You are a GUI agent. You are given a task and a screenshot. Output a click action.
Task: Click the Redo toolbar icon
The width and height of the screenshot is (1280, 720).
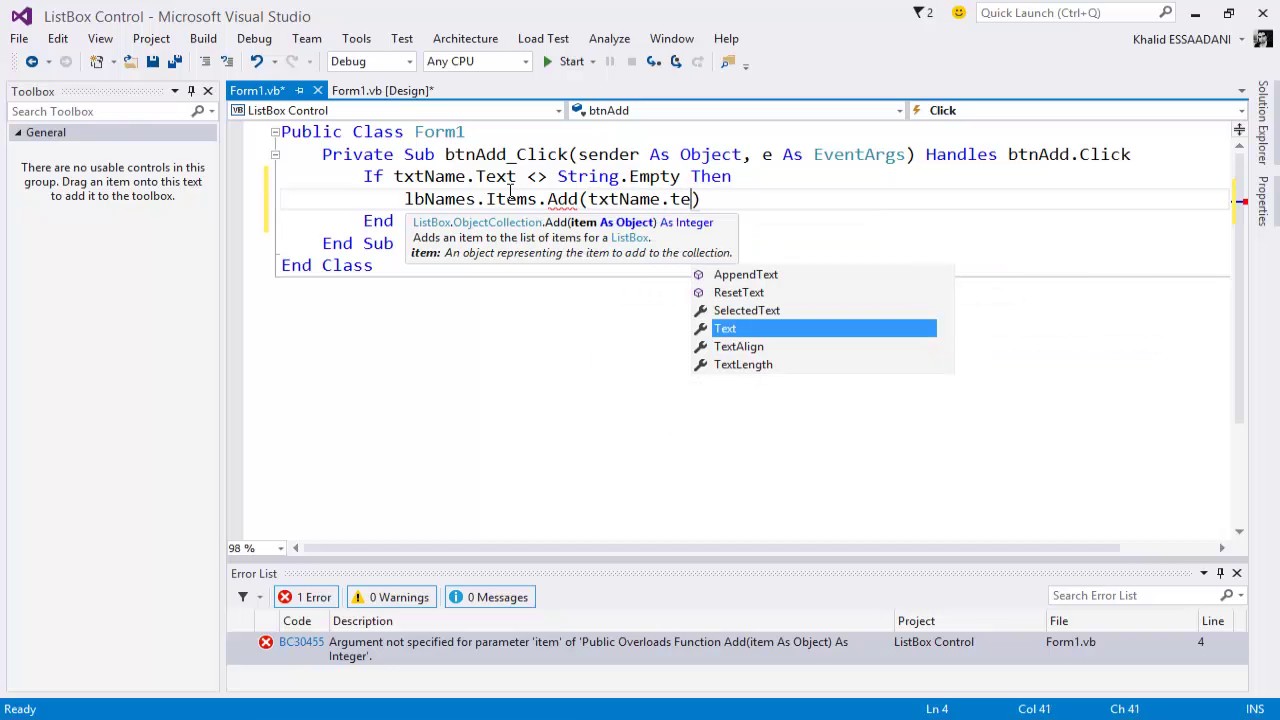pyautogui.click(x=291, y=62)
